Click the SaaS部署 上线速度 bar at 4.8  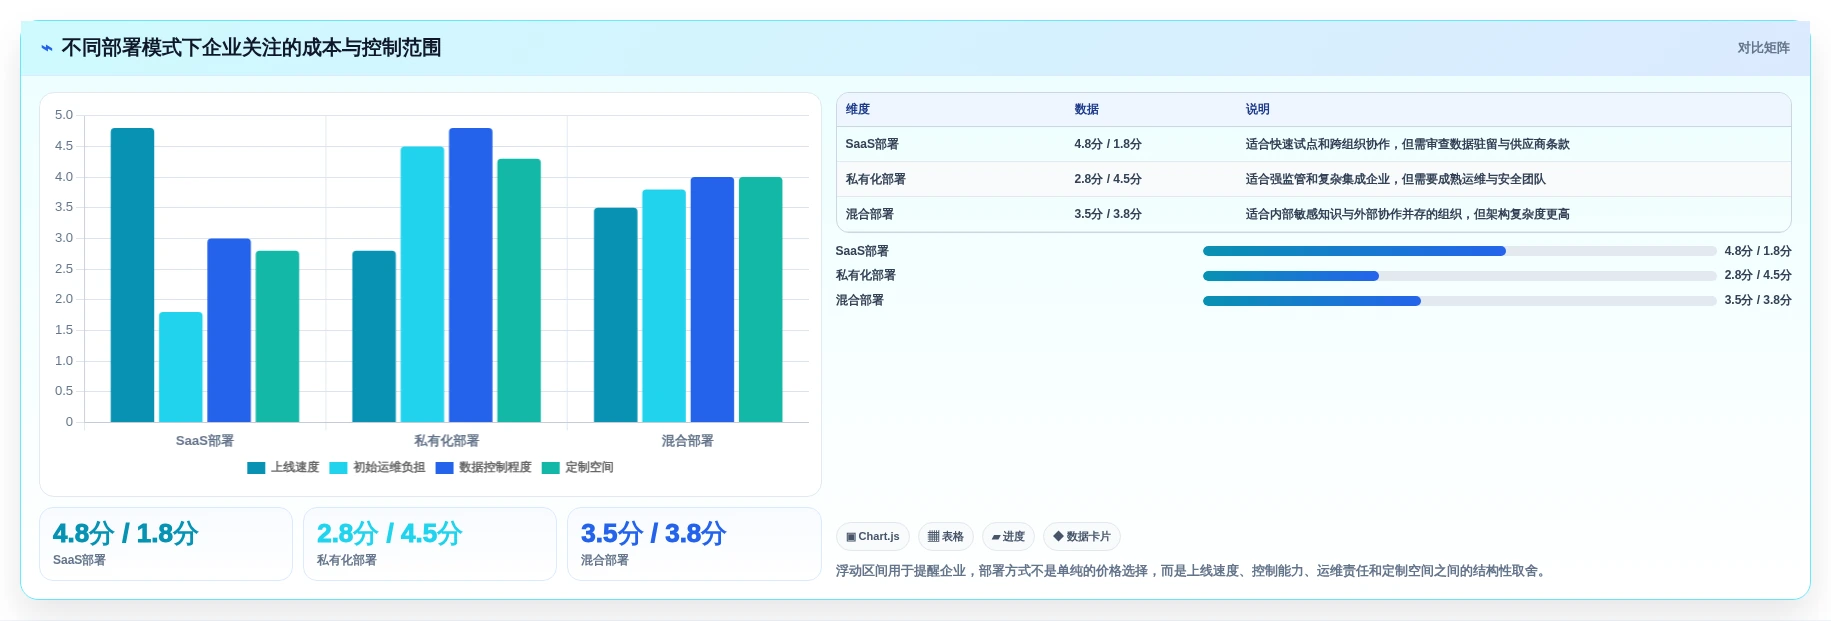132,275
